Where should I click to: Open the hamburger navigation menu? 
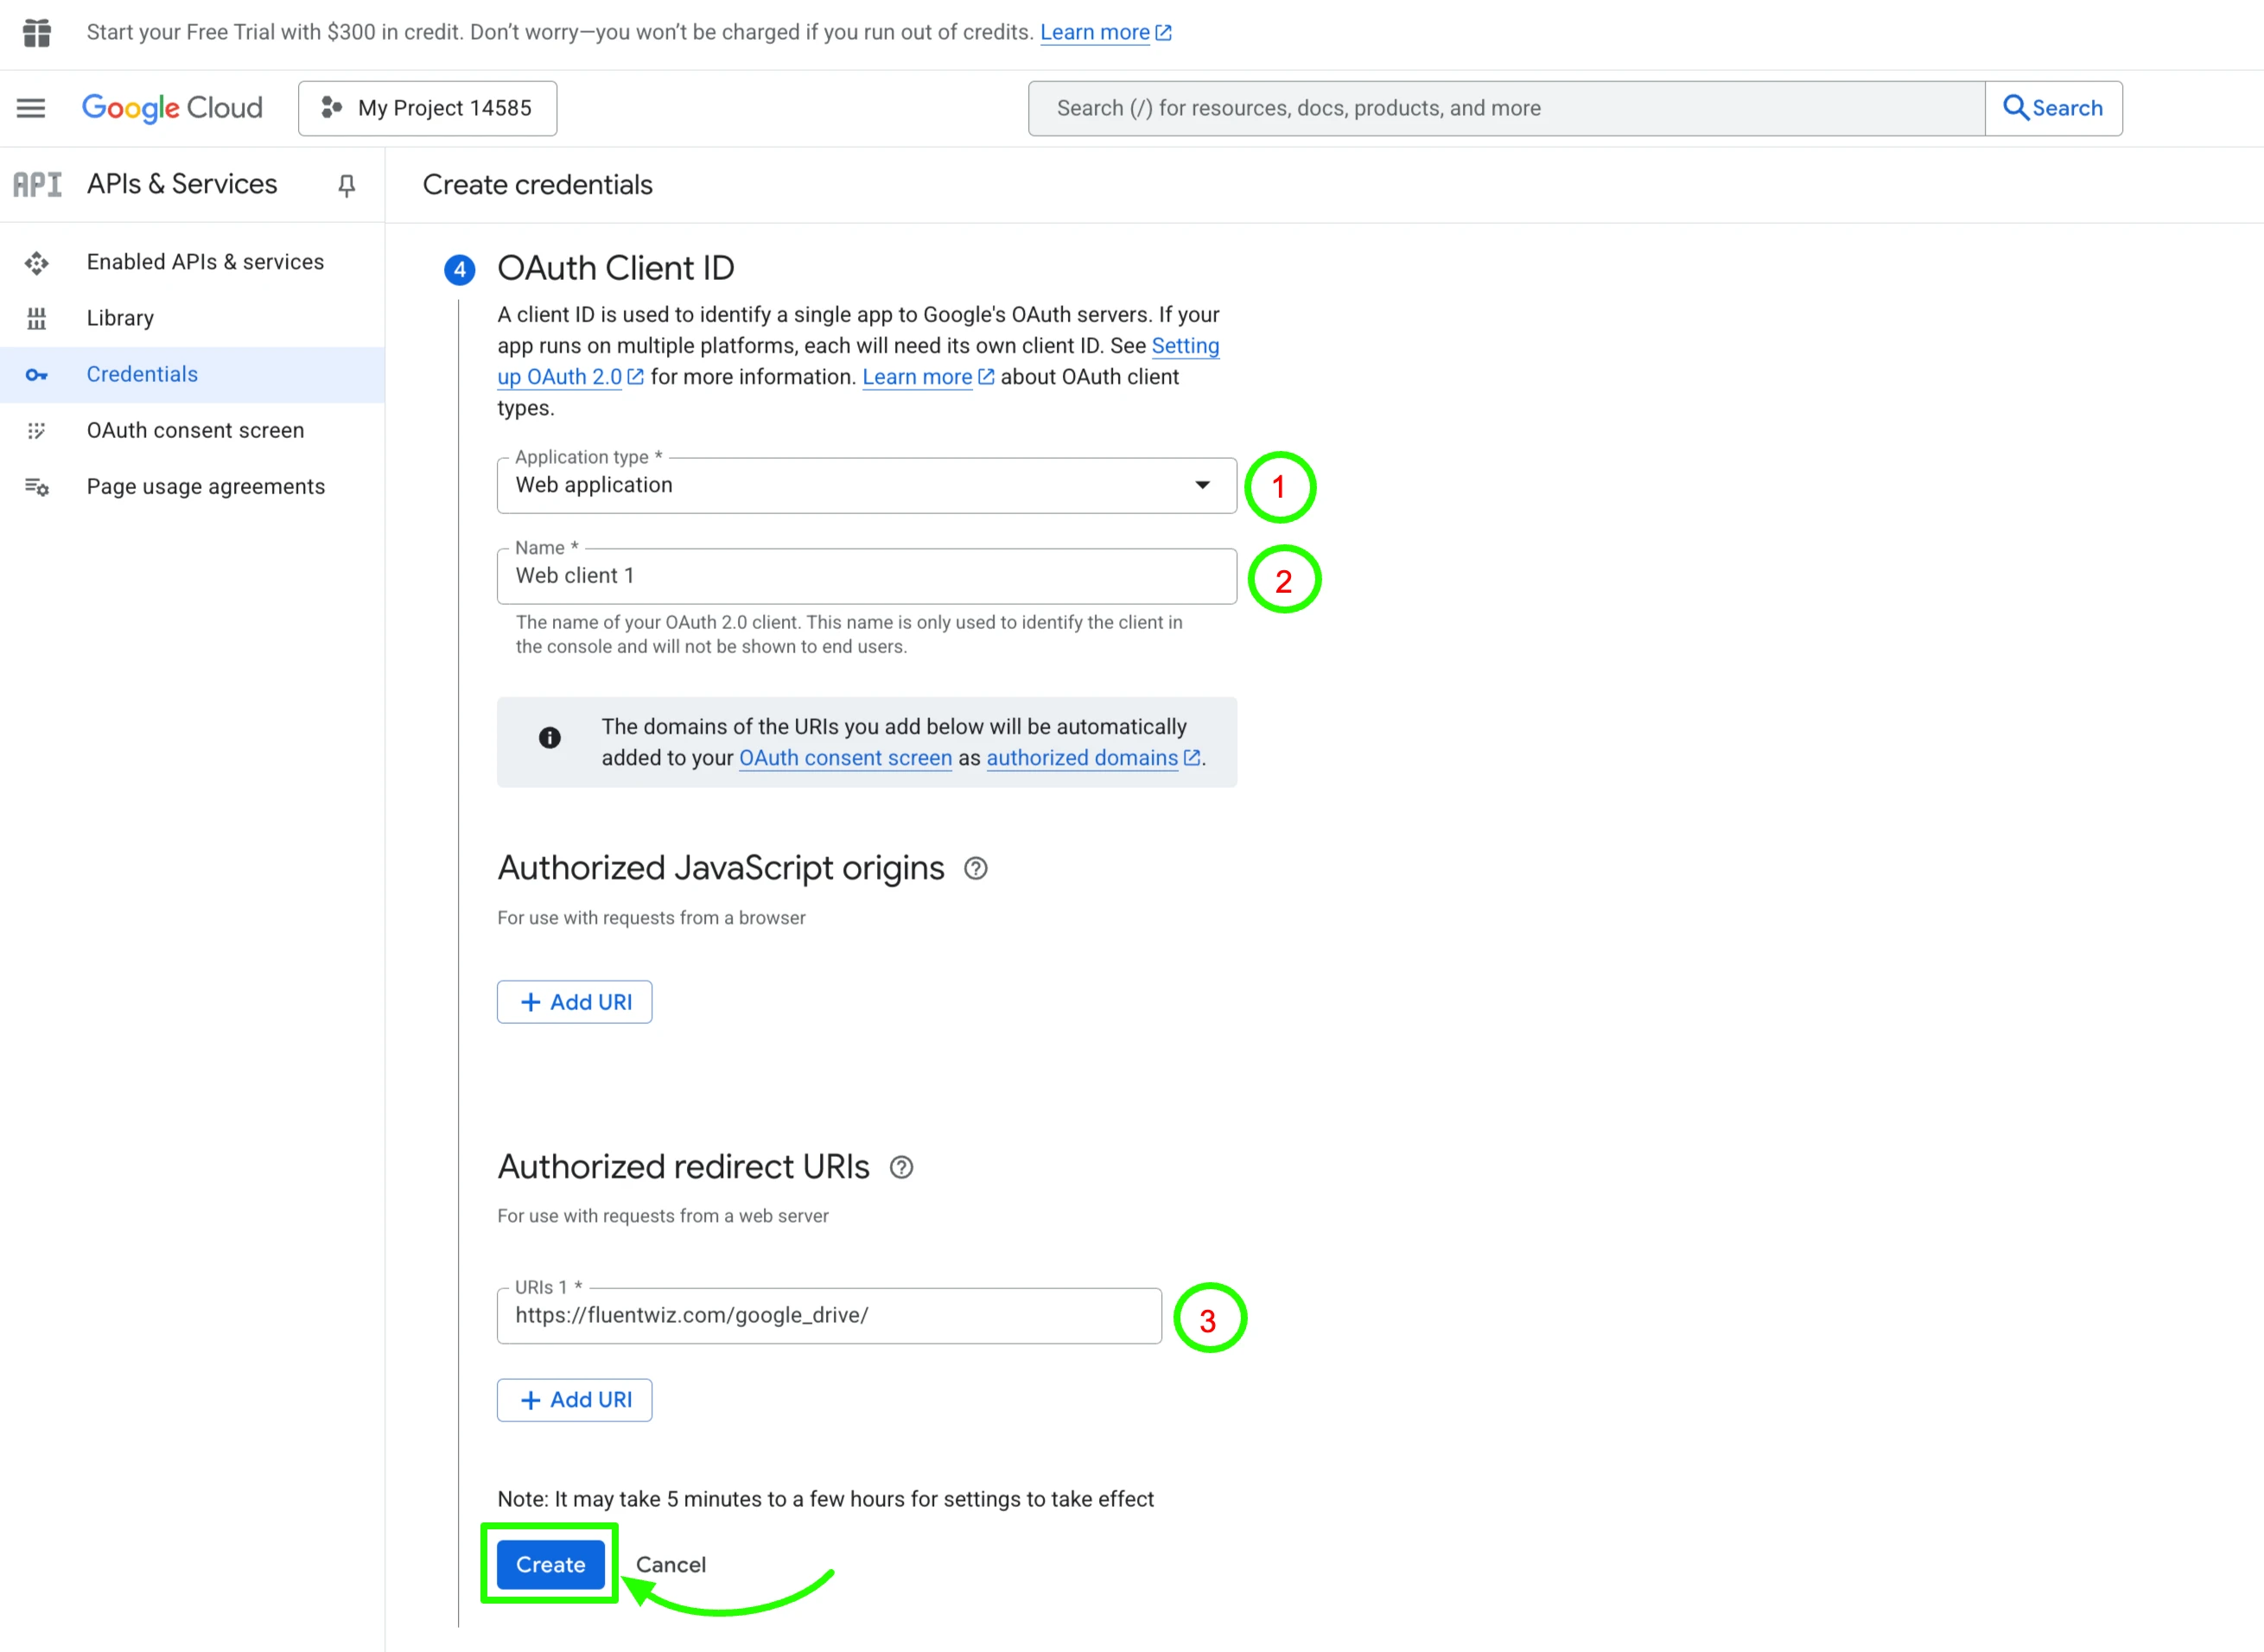click(30, 108)
